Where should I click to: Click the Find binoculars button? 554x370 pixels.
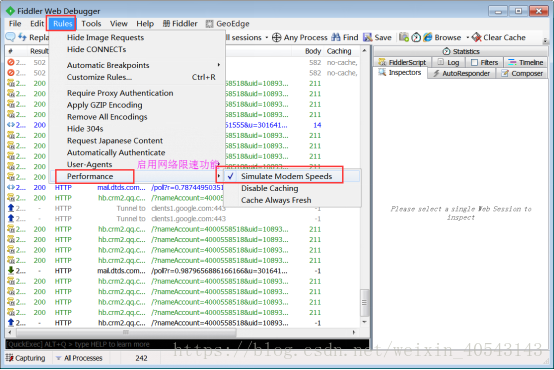345,37
